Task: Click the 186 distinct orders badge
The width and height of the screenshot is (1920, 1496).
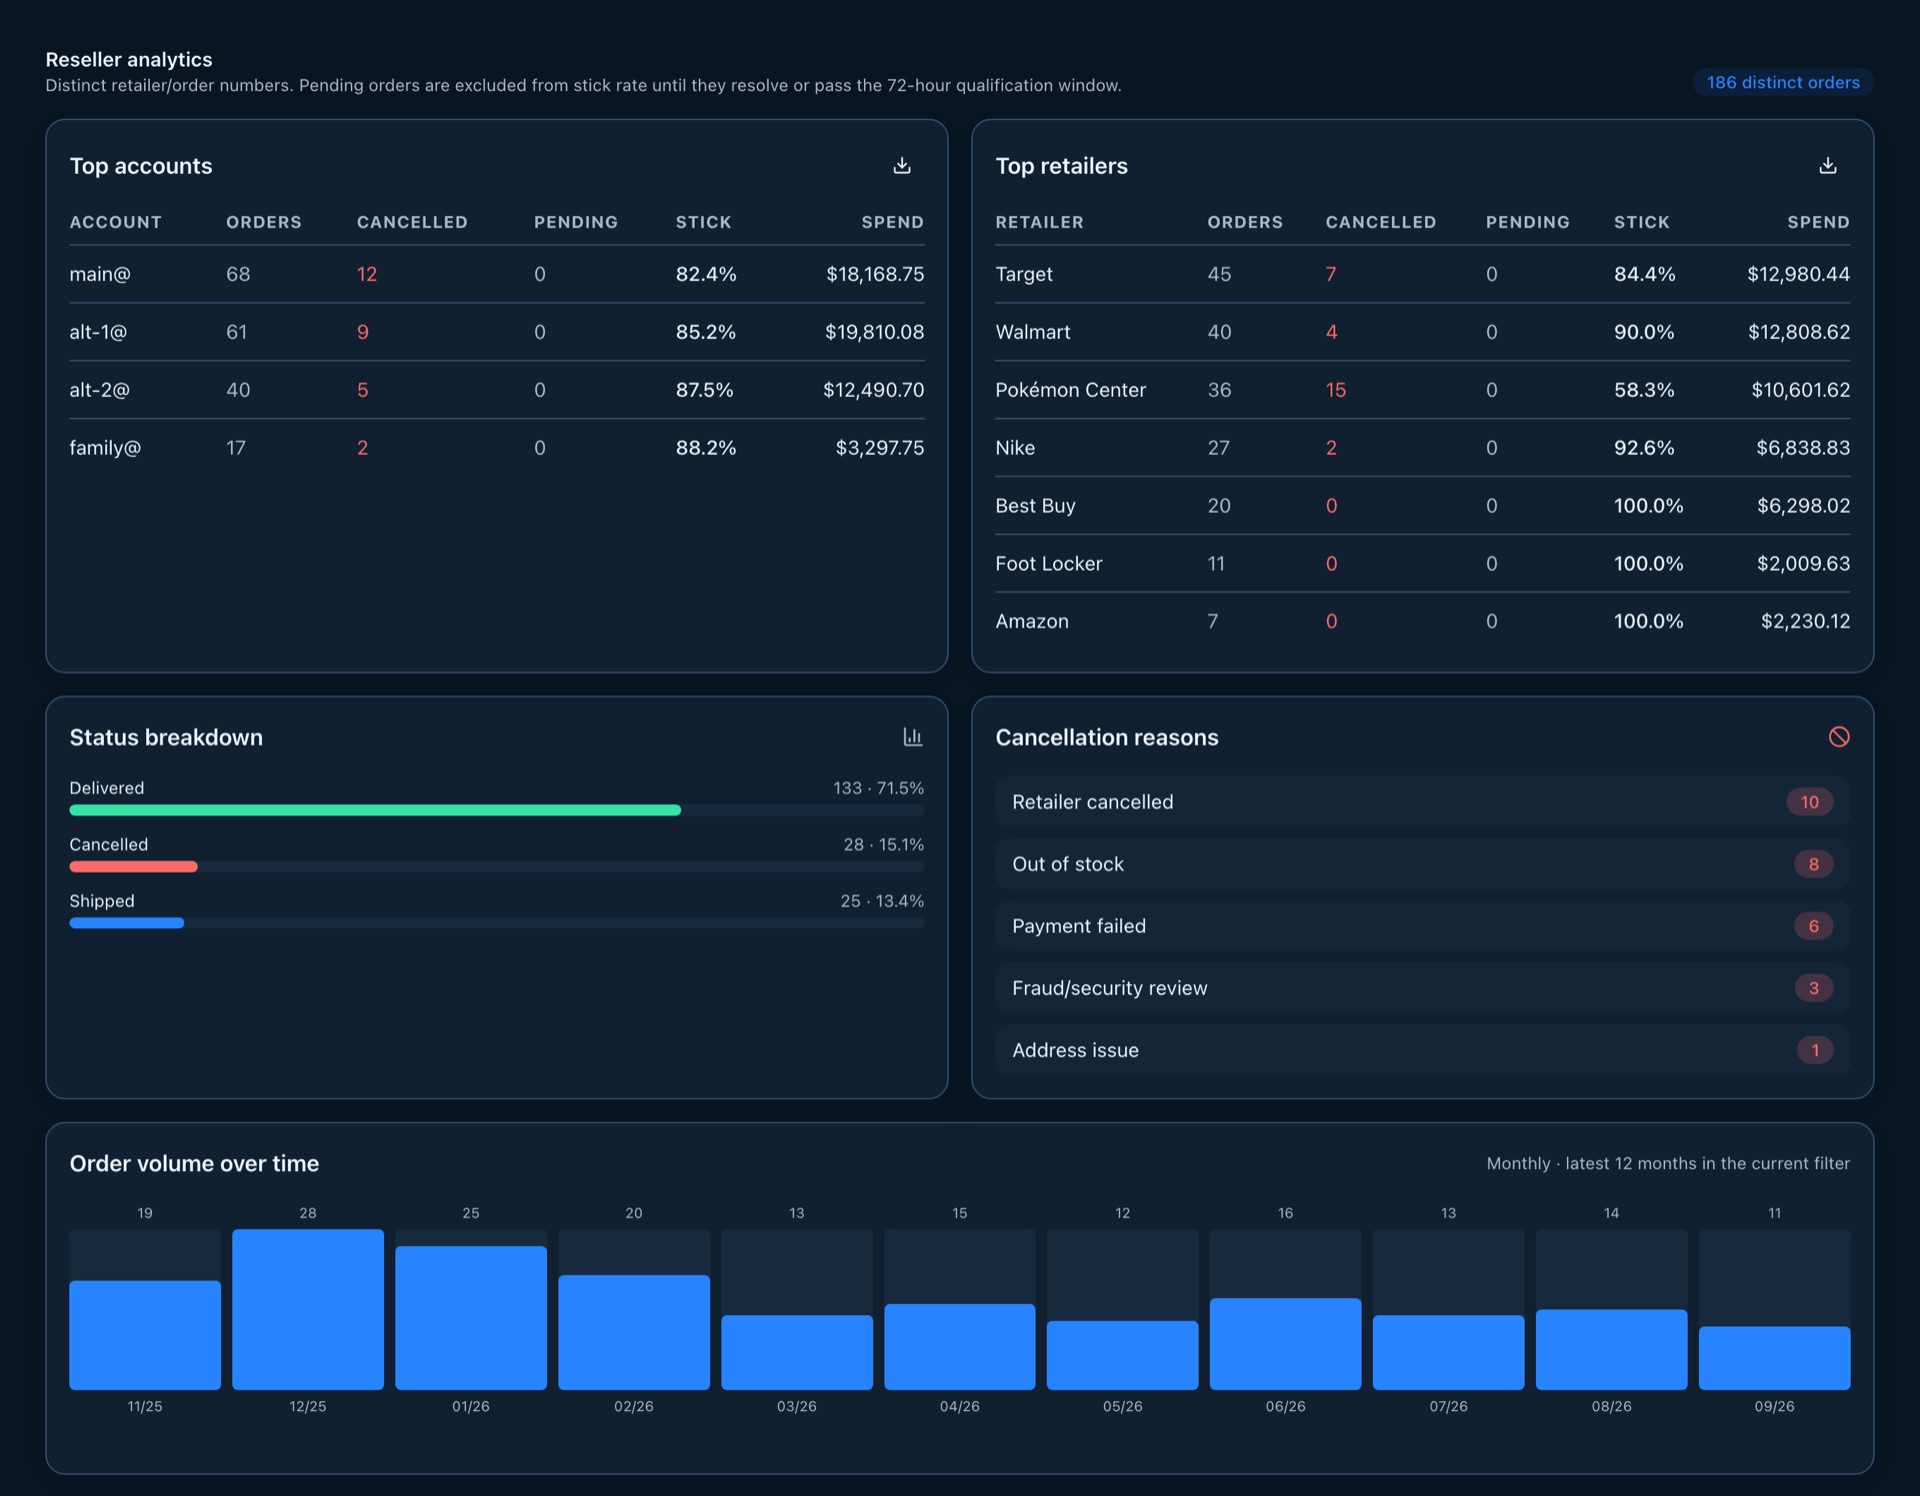Action: point(1783,82)
